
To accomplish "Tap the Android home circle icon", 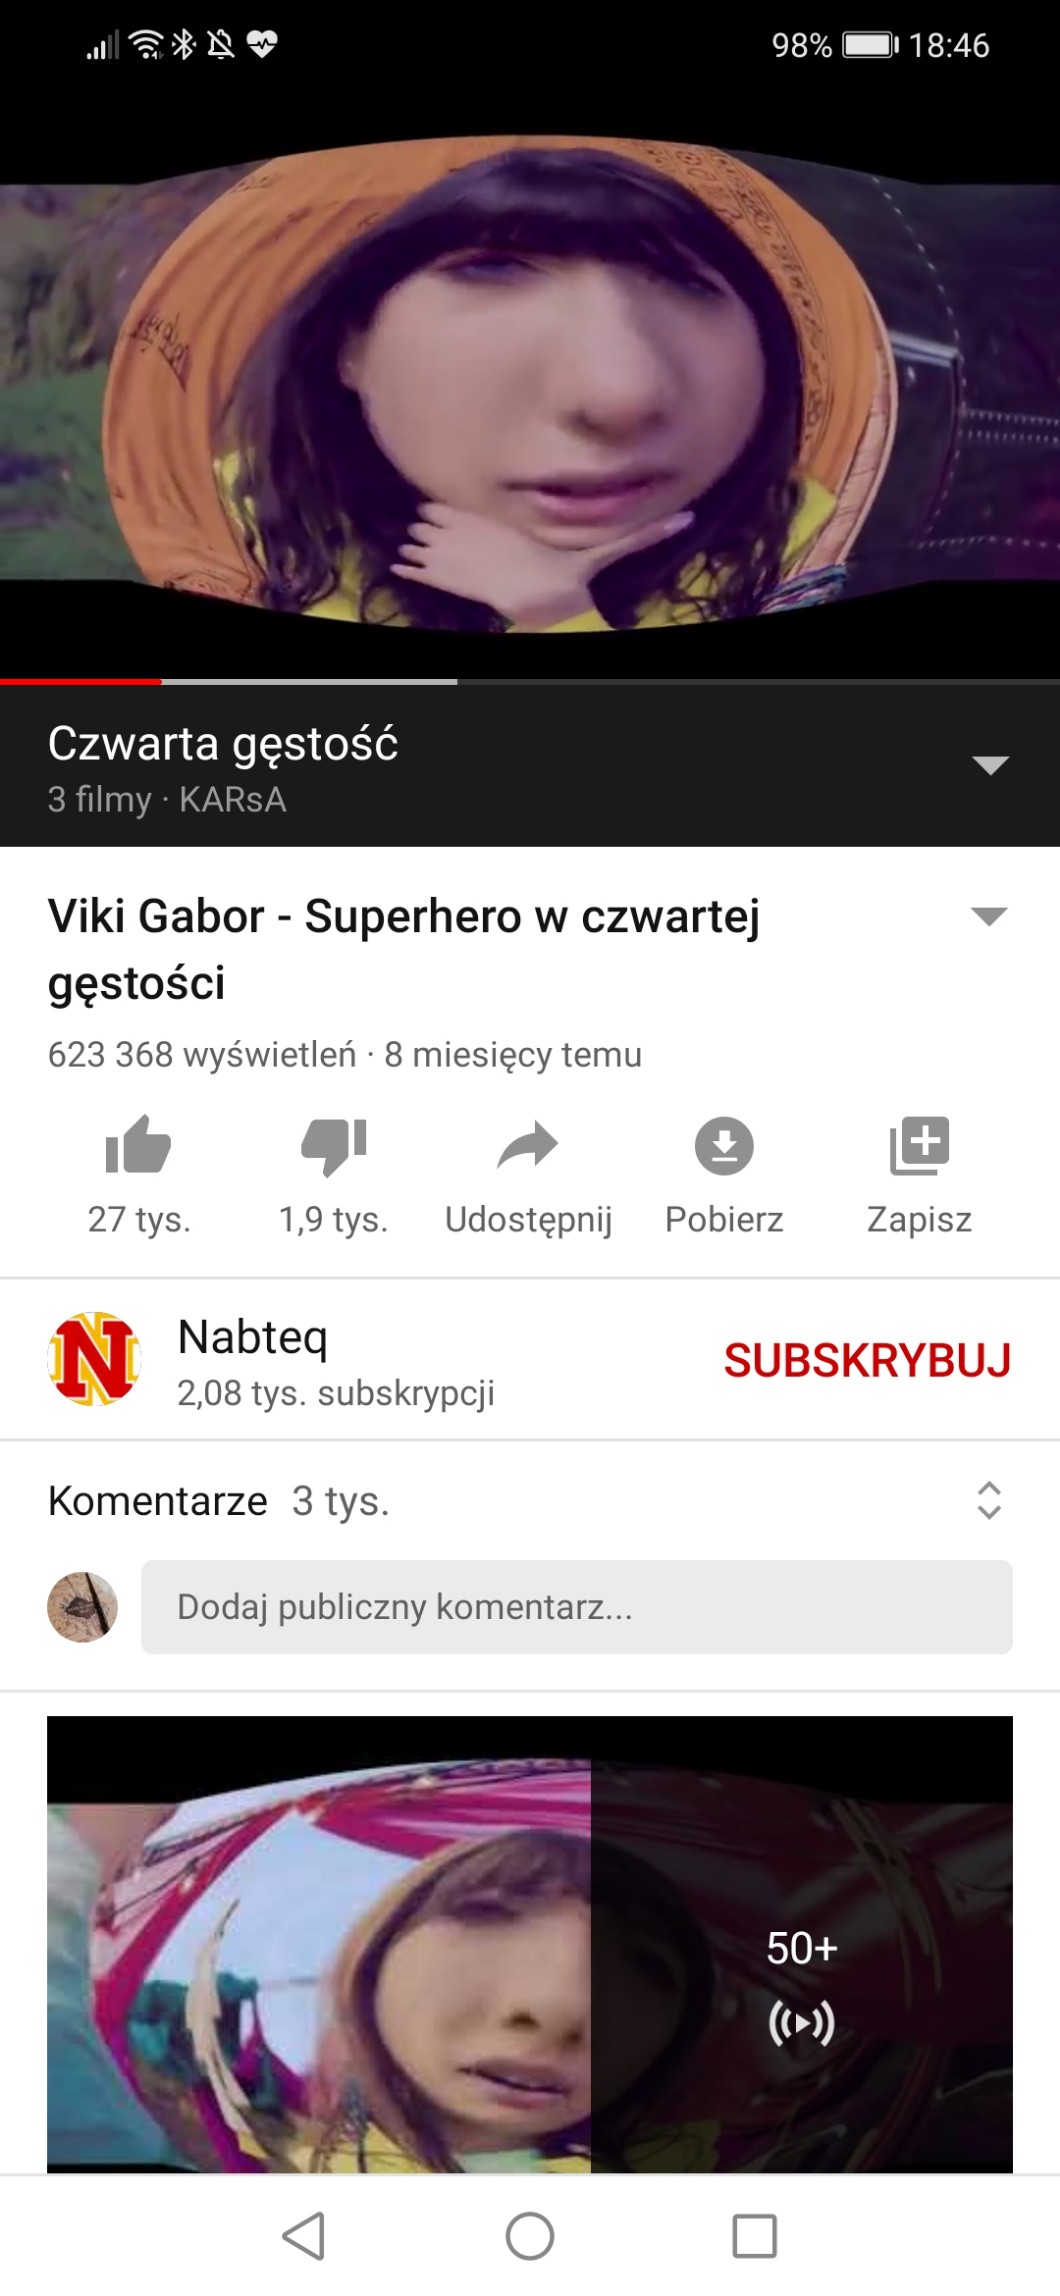I will click(530, 2236).
